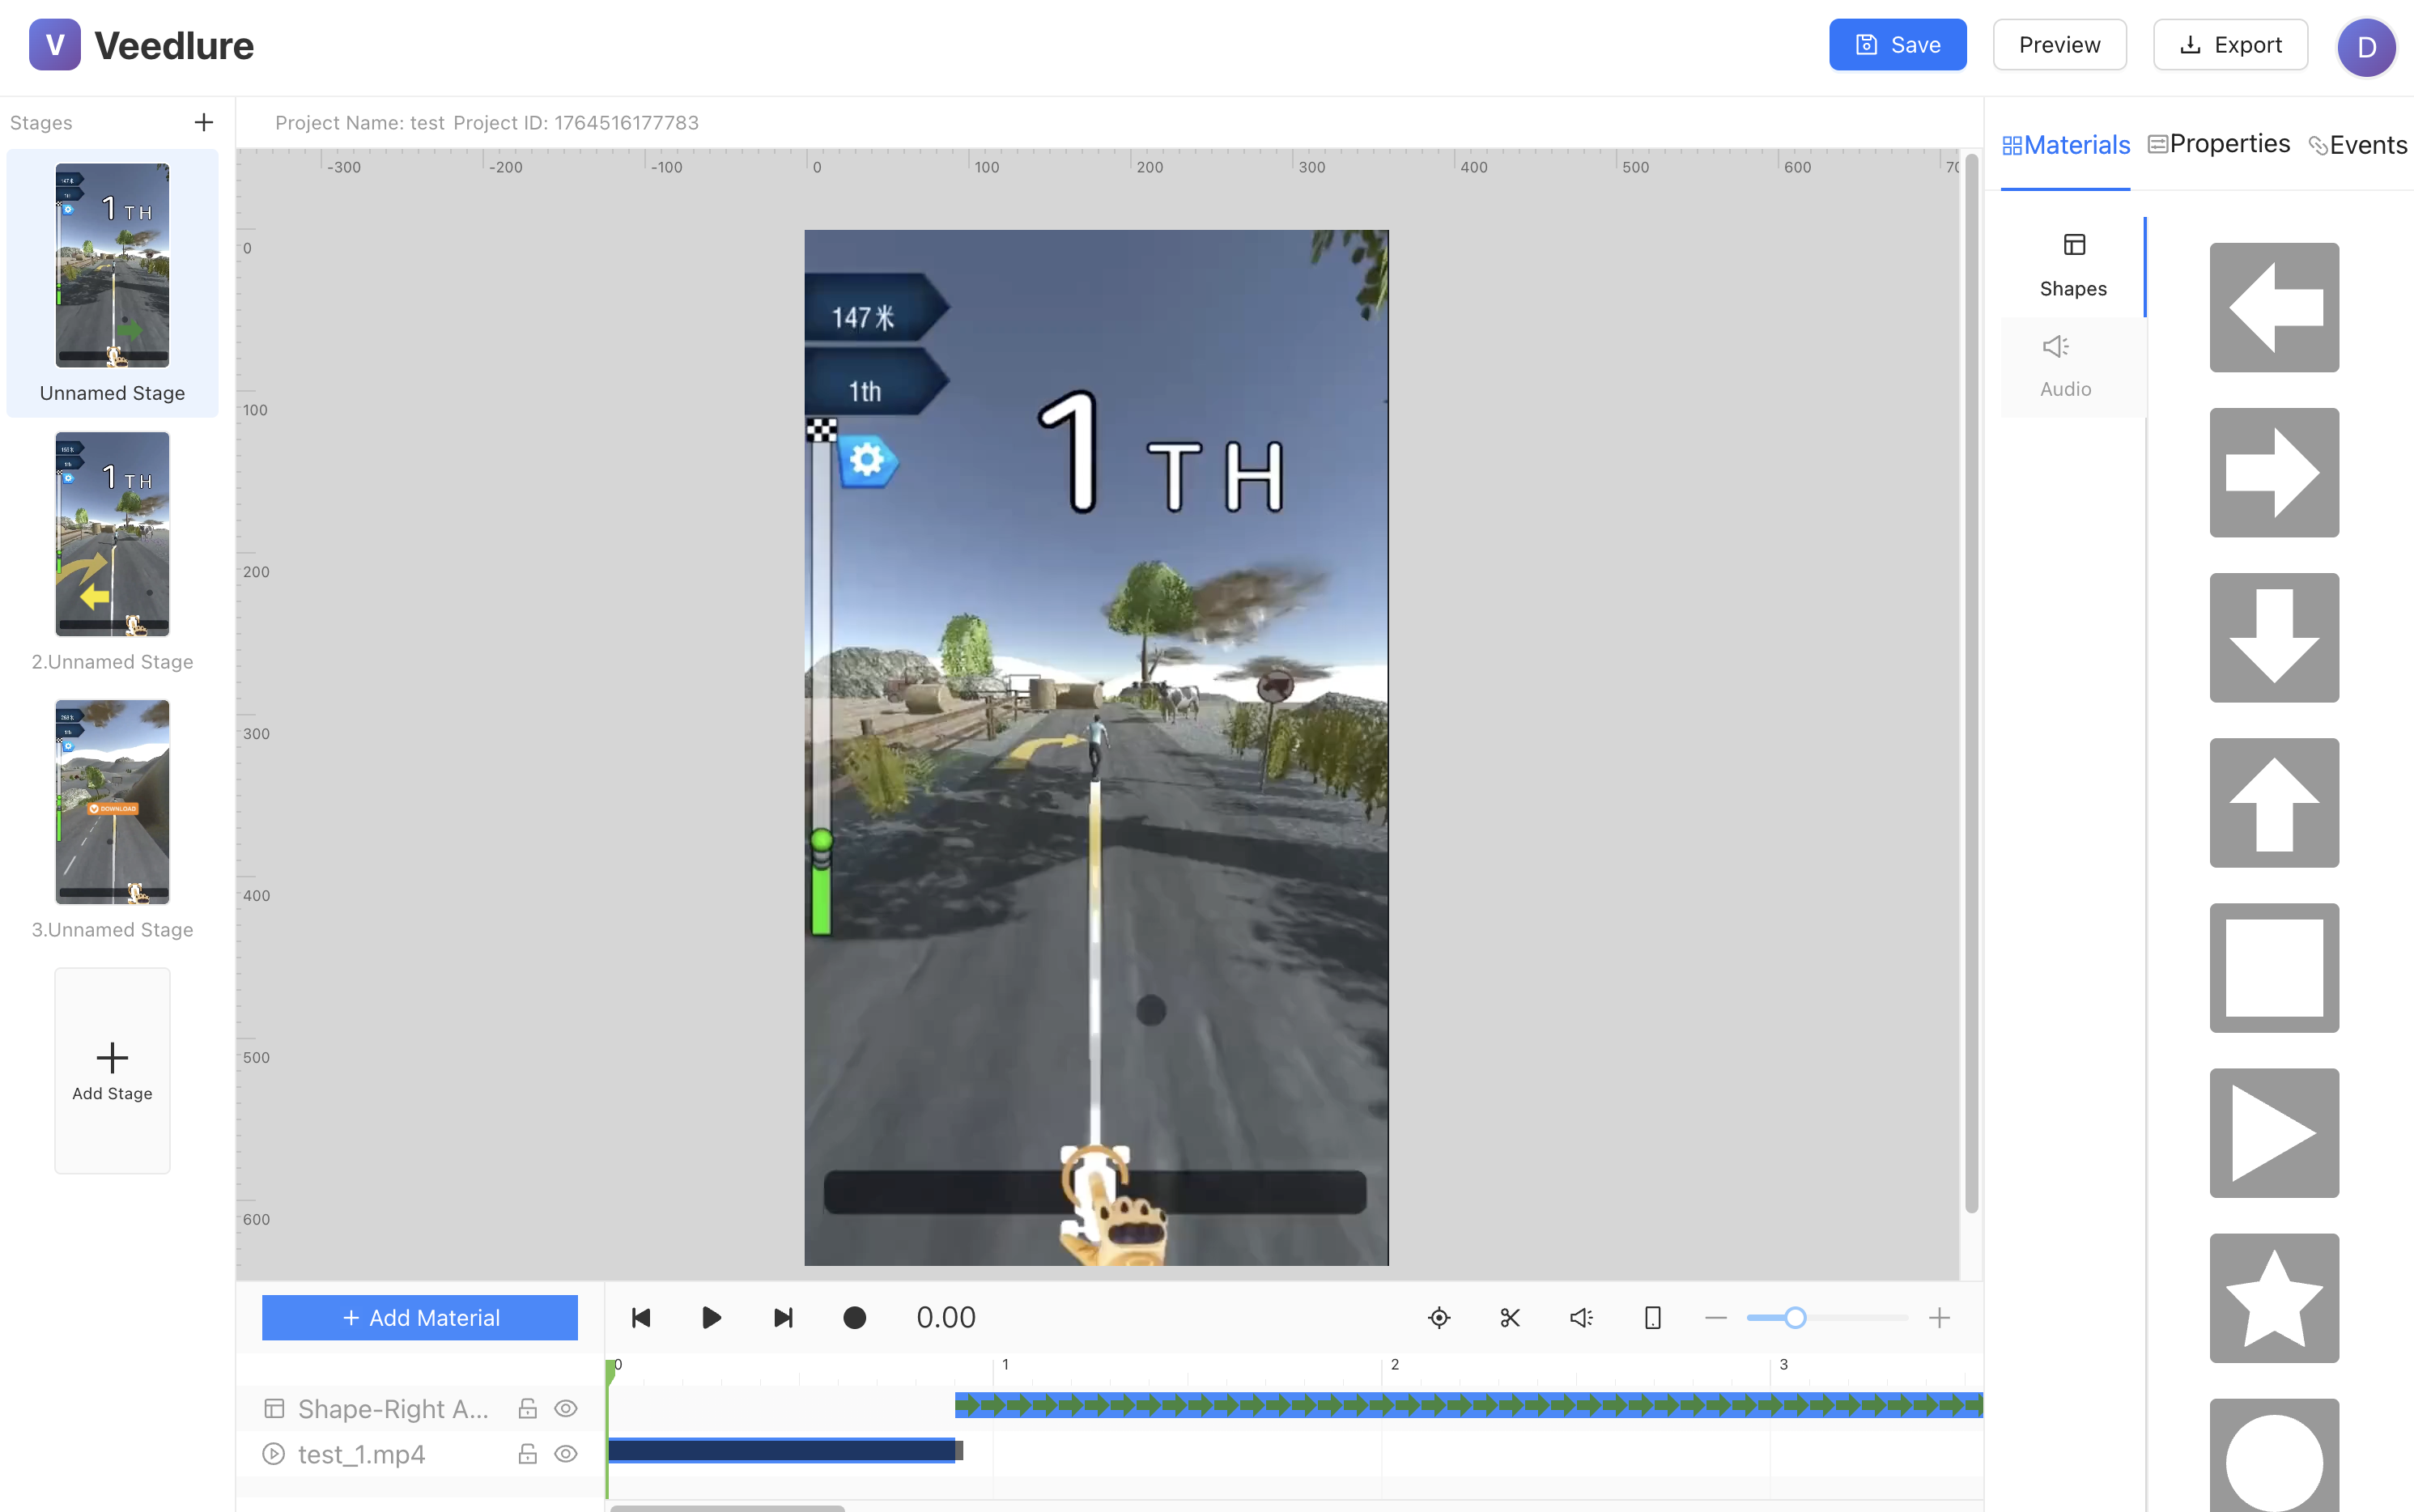Image resolution: width=2414 pixels, height=1512 pixels.
Task: Open the 2.Unnamed Stage thumbnail
Action: coord(112,534)
